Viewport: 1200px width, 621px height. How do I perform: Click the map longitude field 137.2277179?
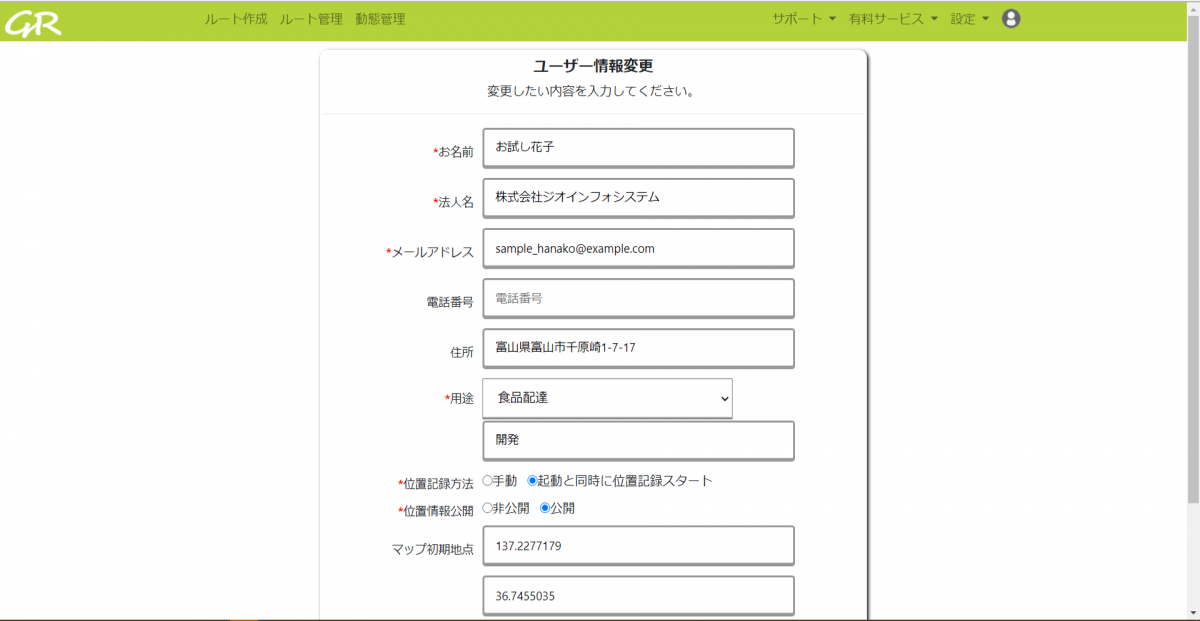click(638, 546)
